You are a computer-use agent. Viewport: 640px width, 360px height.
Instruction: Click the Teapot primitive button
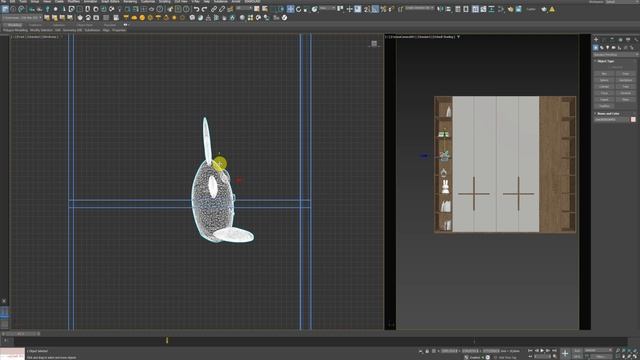click(604, 100)
